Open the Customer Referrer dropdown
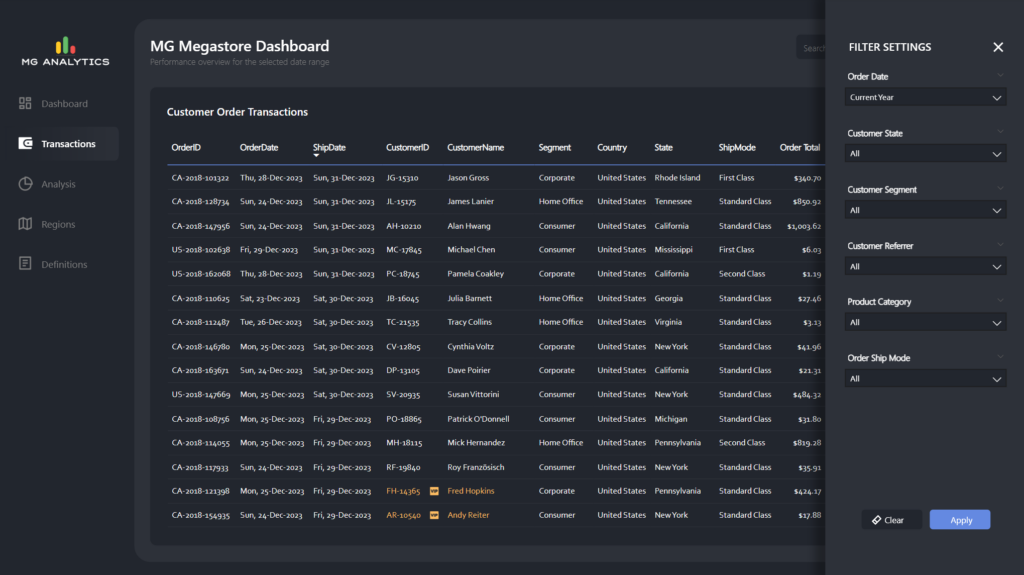Viewport: 1024px width, 575px height. click(925, 267)
